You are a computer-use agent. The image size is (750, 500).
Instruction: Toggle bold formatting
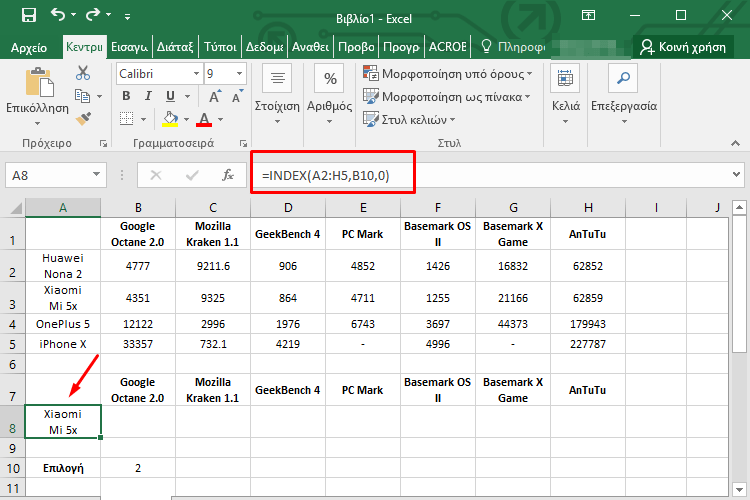click(126, 96)
